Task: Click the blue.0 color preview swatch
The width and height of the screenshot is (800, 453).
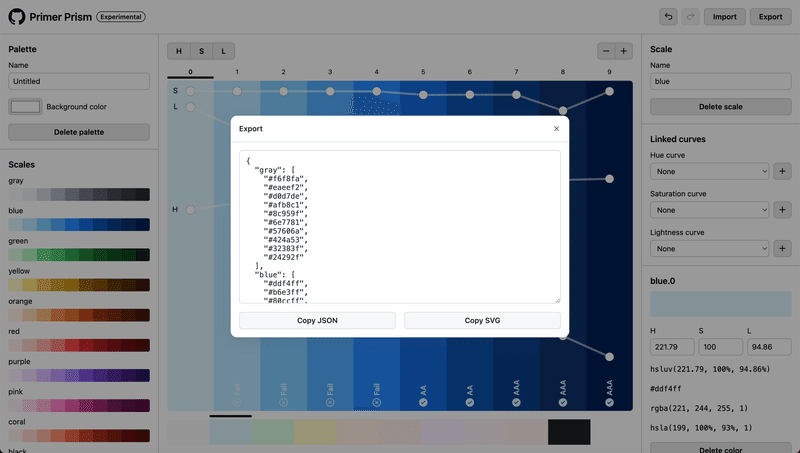Action: click(720, 304)
